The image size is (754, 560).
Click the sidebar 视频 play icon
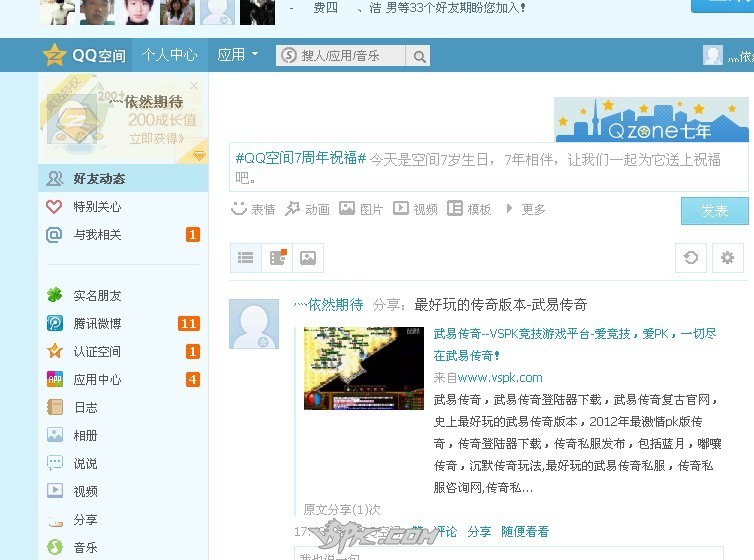point(55,491)
